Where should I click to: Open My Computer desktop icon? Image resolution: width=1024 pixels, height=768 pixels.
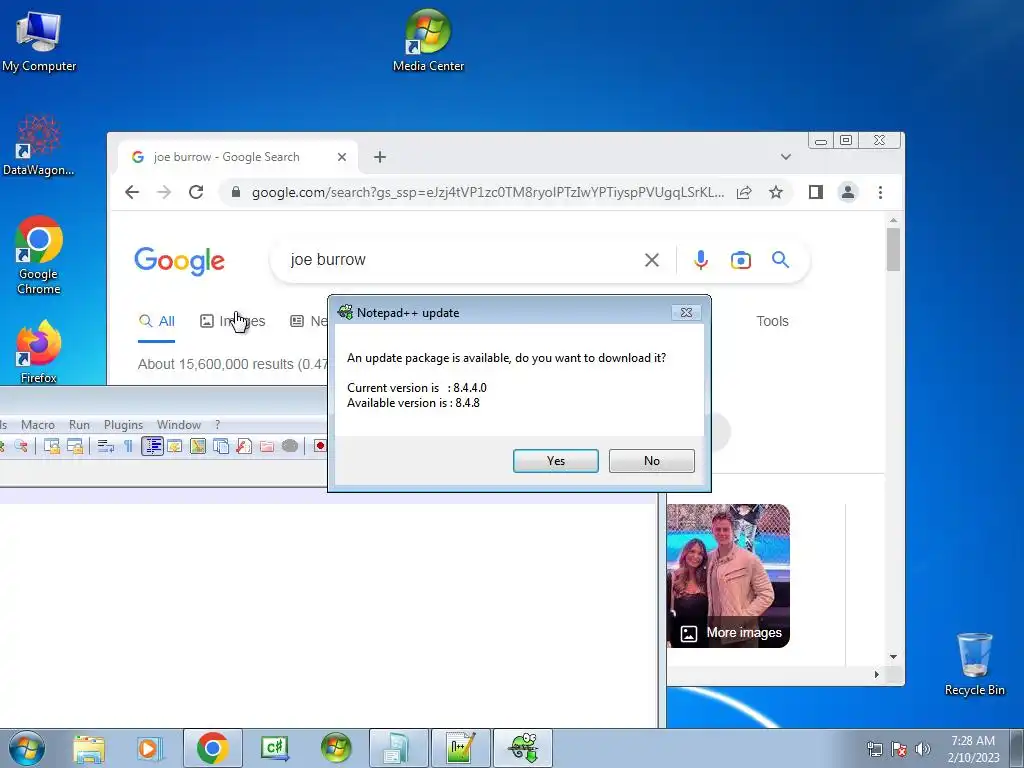click(39, 42)
